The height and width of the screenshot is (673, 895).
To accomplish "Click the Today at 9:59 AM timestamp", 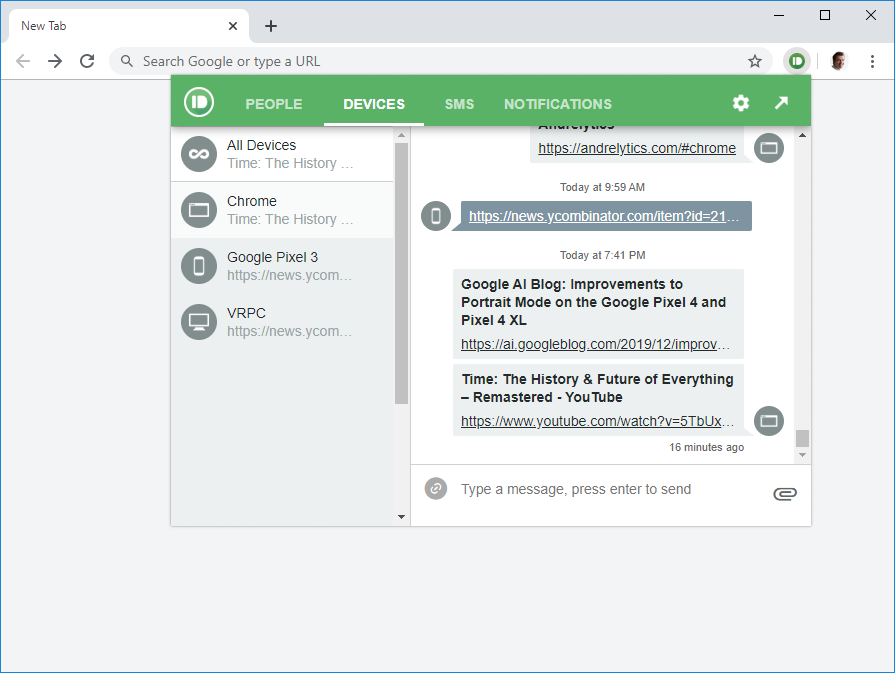I will coord(602,187).
